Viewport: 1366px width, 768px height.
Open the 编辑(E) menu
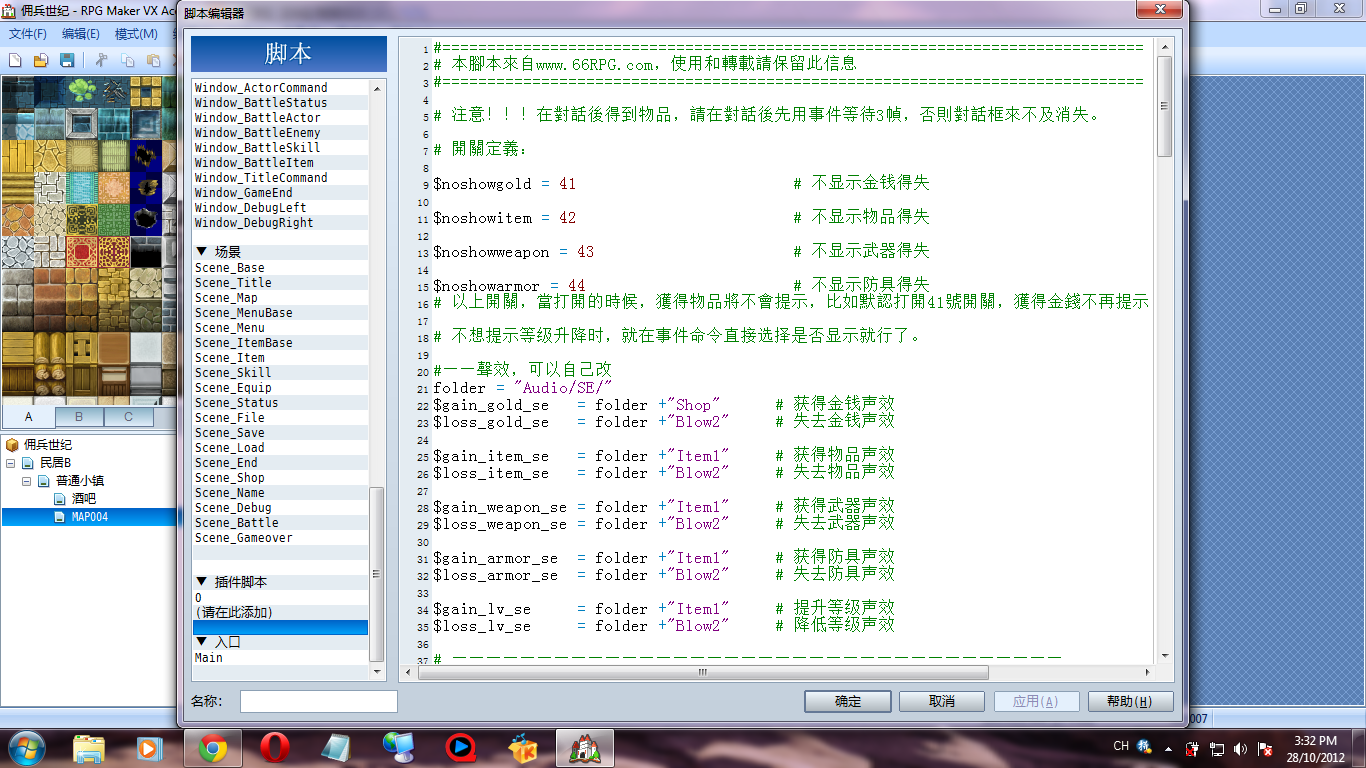[80, 34]
